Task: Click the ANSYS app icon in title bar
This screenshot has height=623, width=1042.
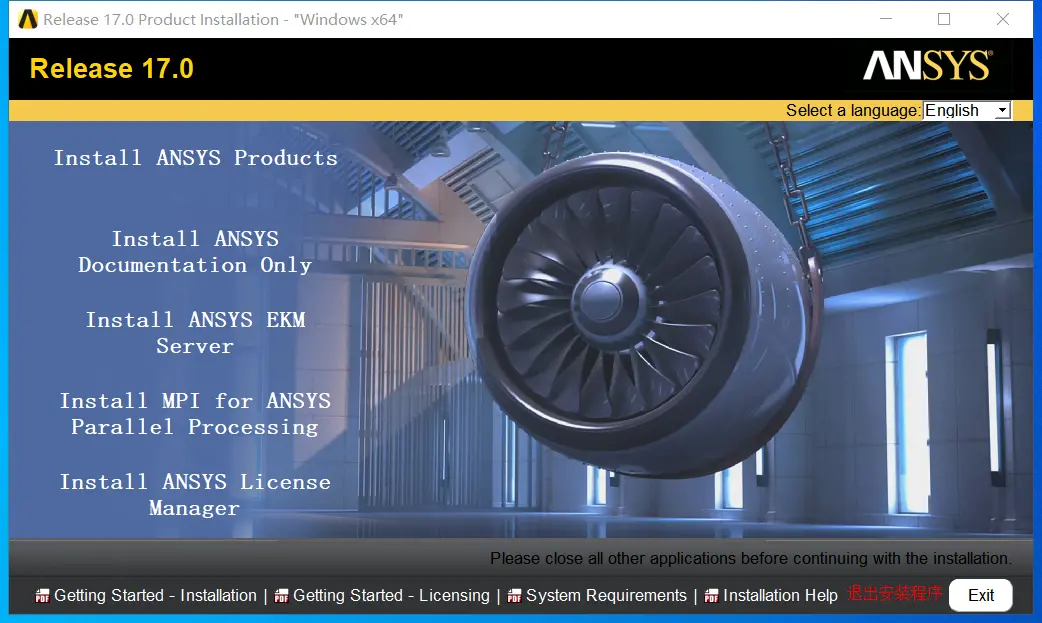Action: pos(28,19)
